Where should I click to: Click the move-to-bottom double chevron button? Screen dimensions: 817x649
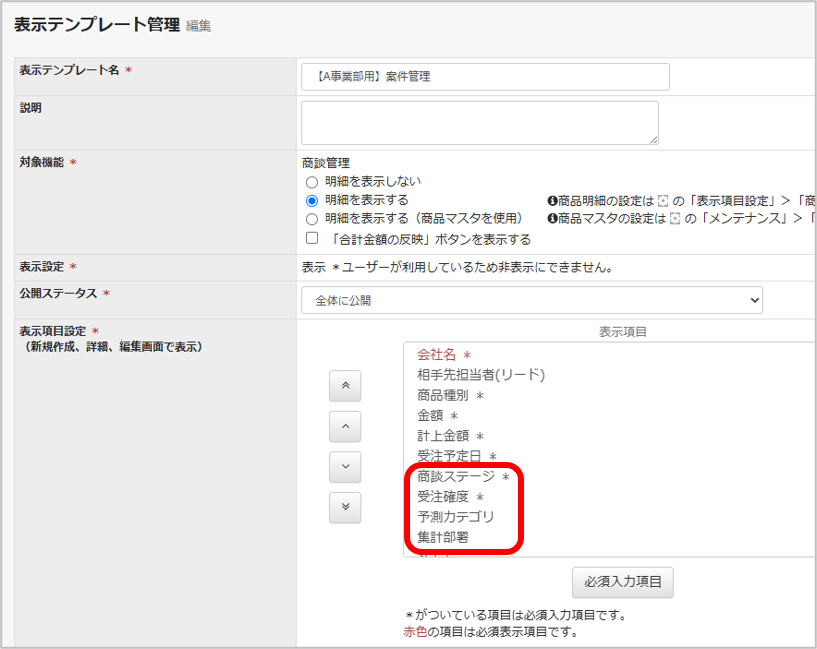click(x=345, y=507)
